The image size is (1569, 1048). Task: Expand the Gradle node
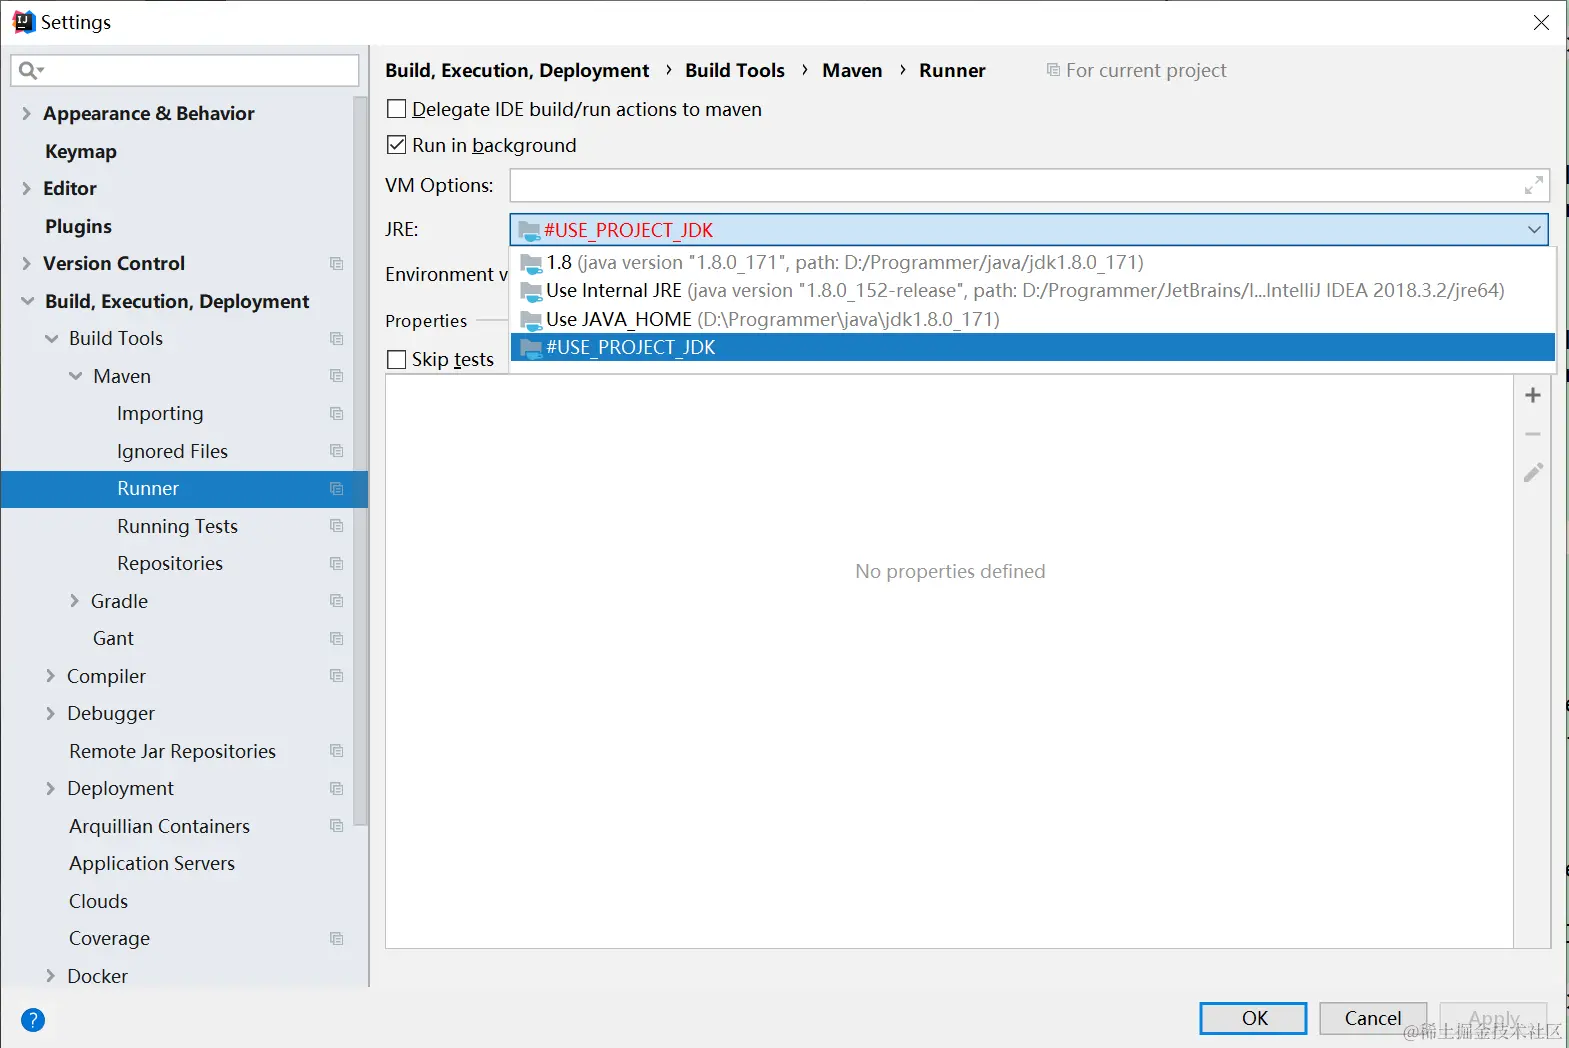point(74,601)
